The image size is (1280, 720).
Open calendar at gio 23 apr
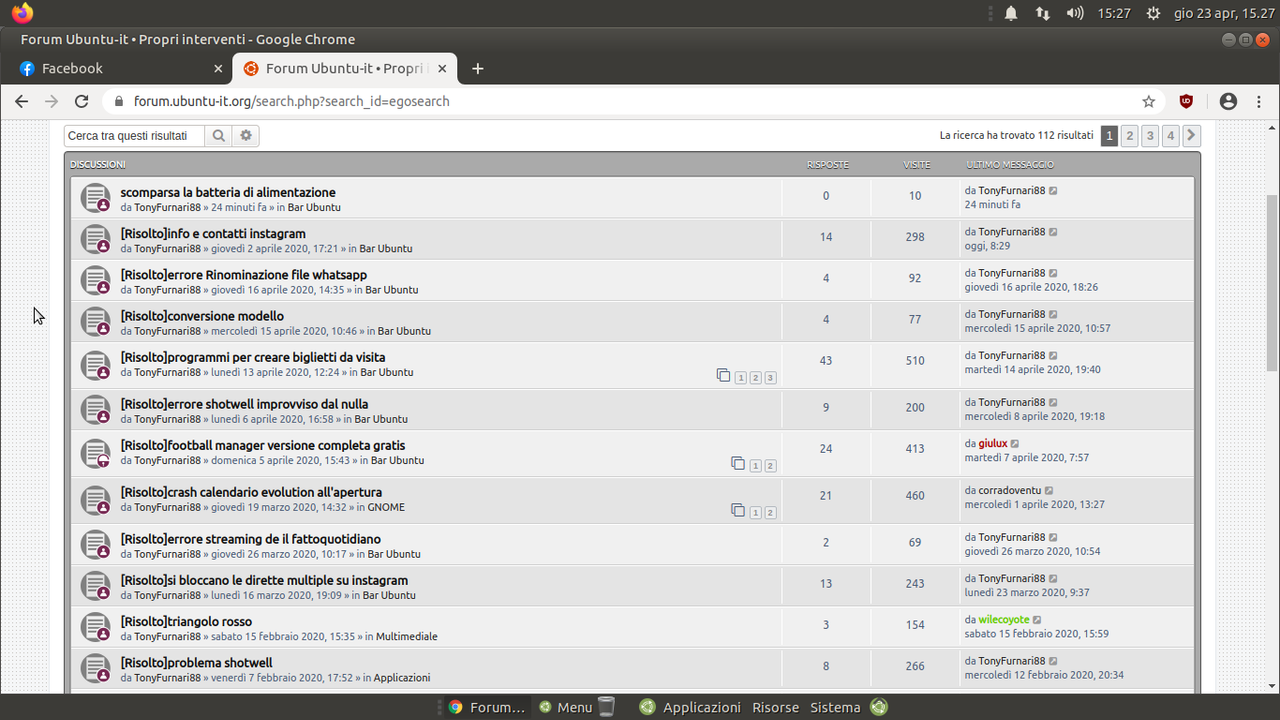point(1223,13)
